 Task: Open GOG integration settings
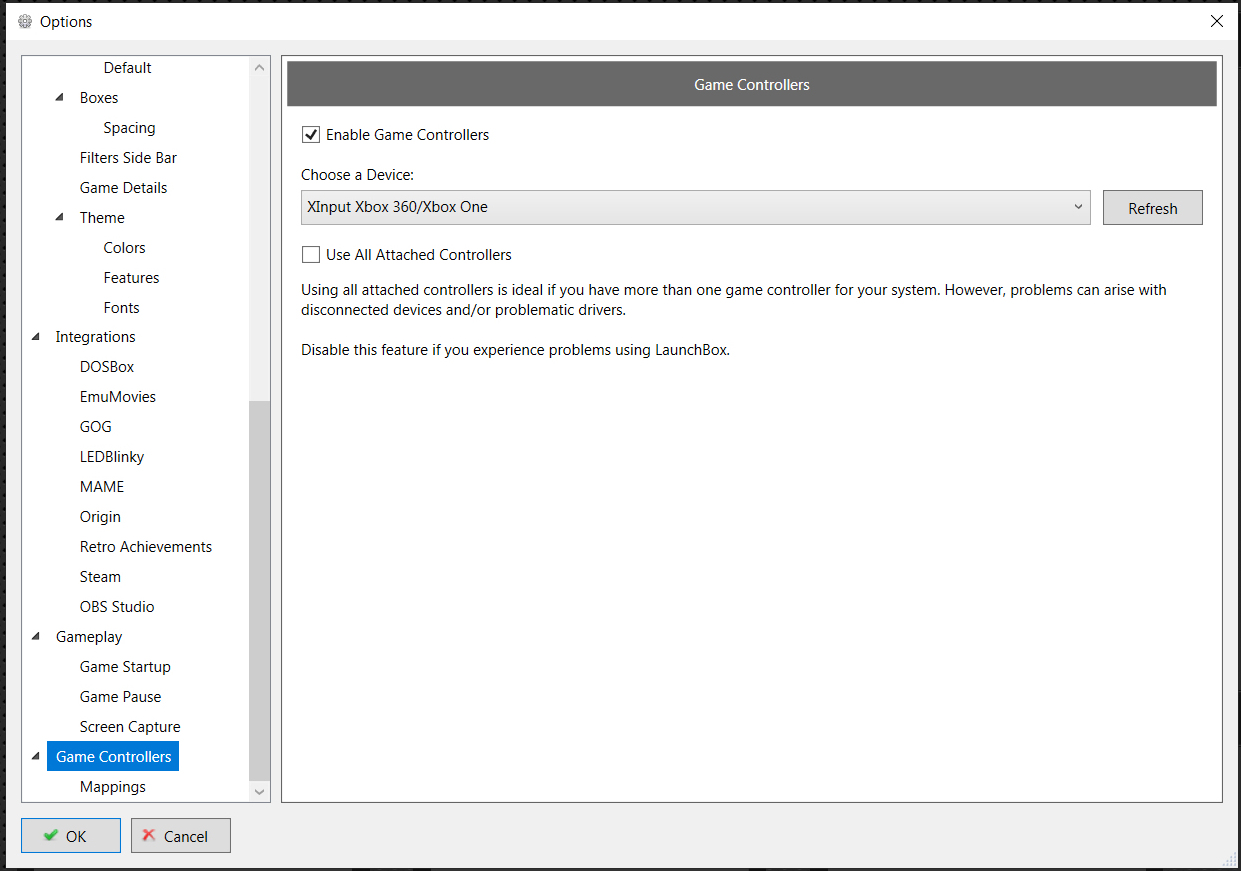pyautogui.click(x=96, y=427)
